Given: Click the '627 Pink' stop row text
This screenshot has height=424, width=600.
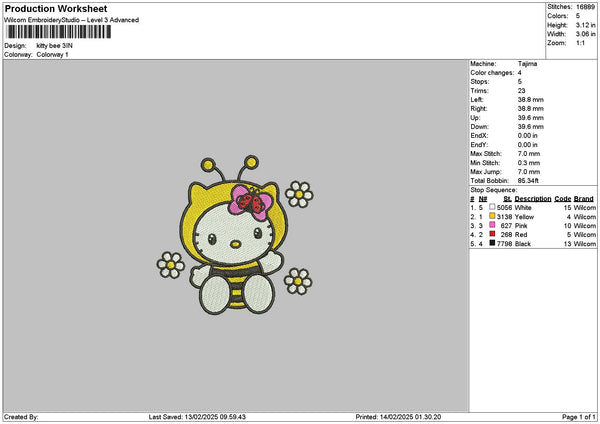Looking at the screenshot, I should pyautogui.click(x=514, y=226).
